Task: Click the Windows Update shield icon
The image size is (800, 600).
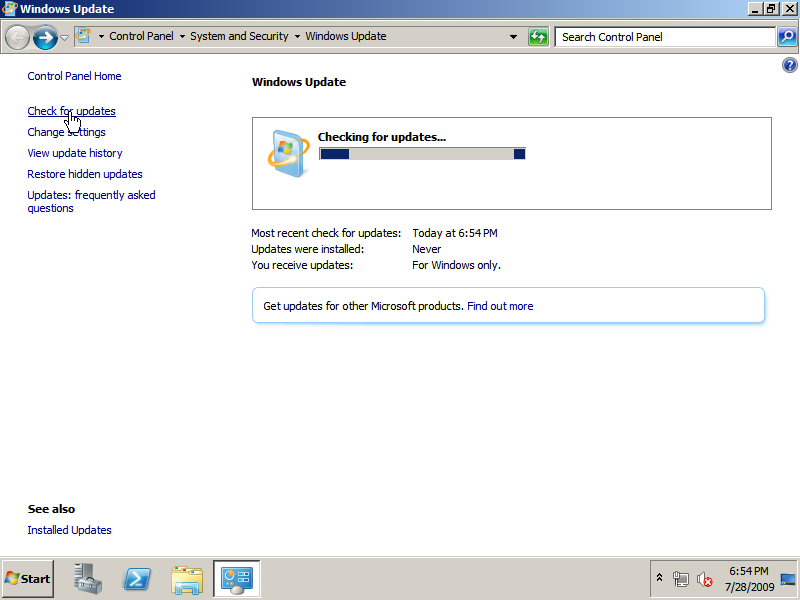Action: point(289,154)
